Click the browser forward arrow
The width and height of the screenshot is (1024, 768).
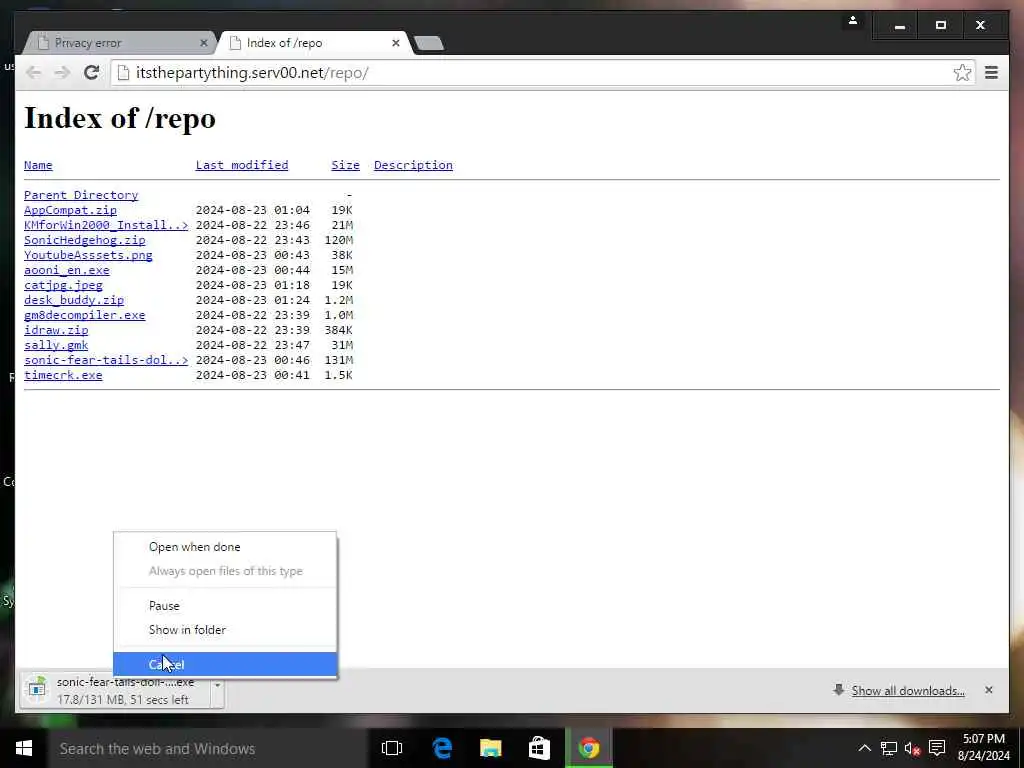click(62, 72)
